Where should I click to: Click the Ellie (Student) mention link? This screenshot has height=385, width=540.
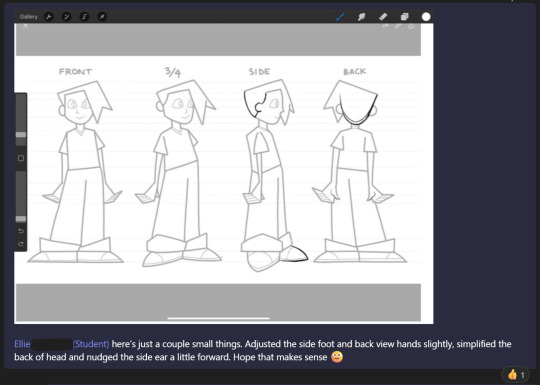(62, 344)
